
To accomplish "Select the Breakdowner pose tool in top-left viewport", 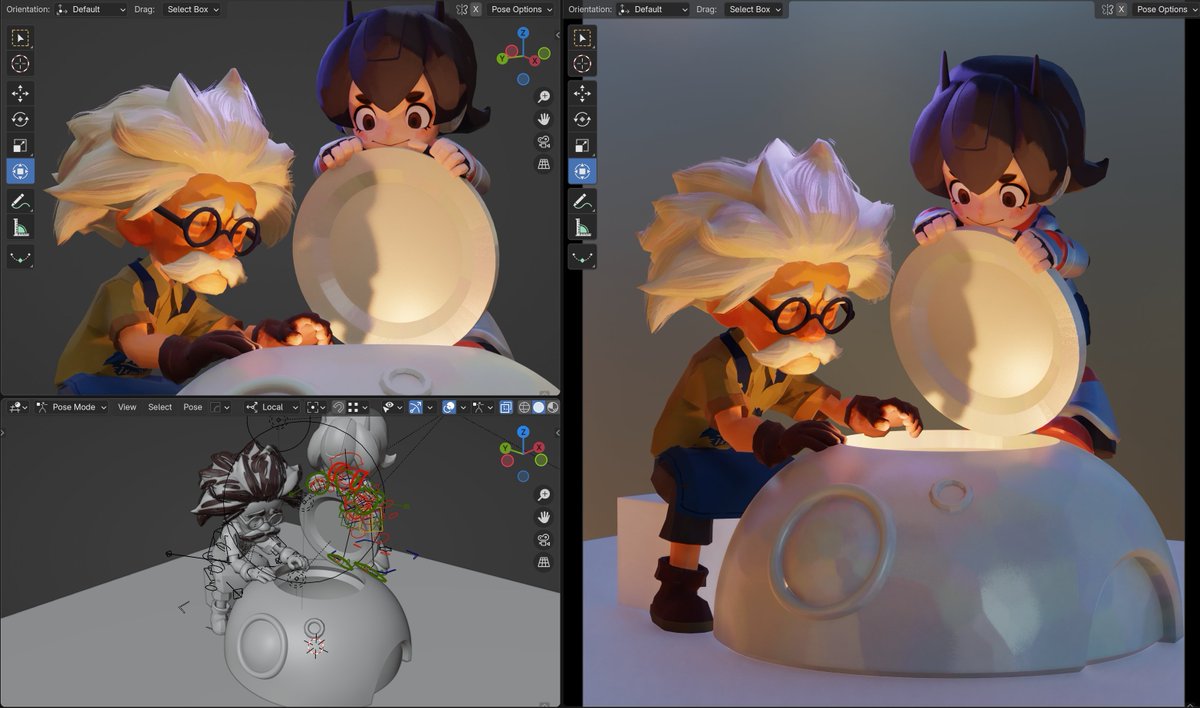I will [x=20, y=257].
